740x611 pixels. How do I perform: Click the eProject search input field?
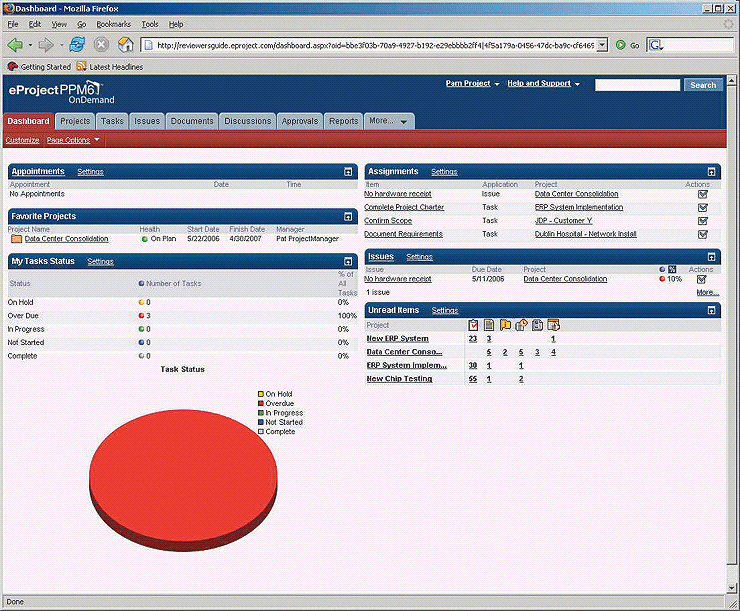(637, 85)
